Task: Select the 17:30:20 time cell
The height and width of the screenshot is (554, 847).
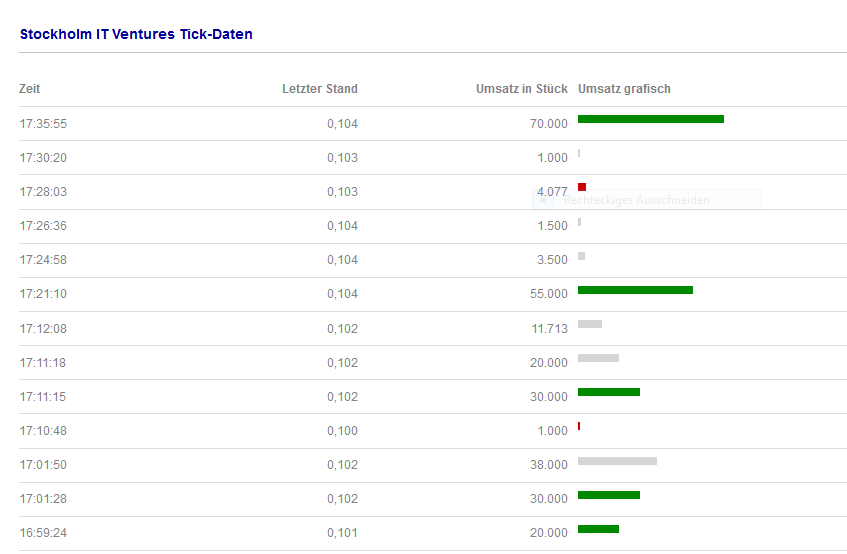Action: click(x=43, y=158)
